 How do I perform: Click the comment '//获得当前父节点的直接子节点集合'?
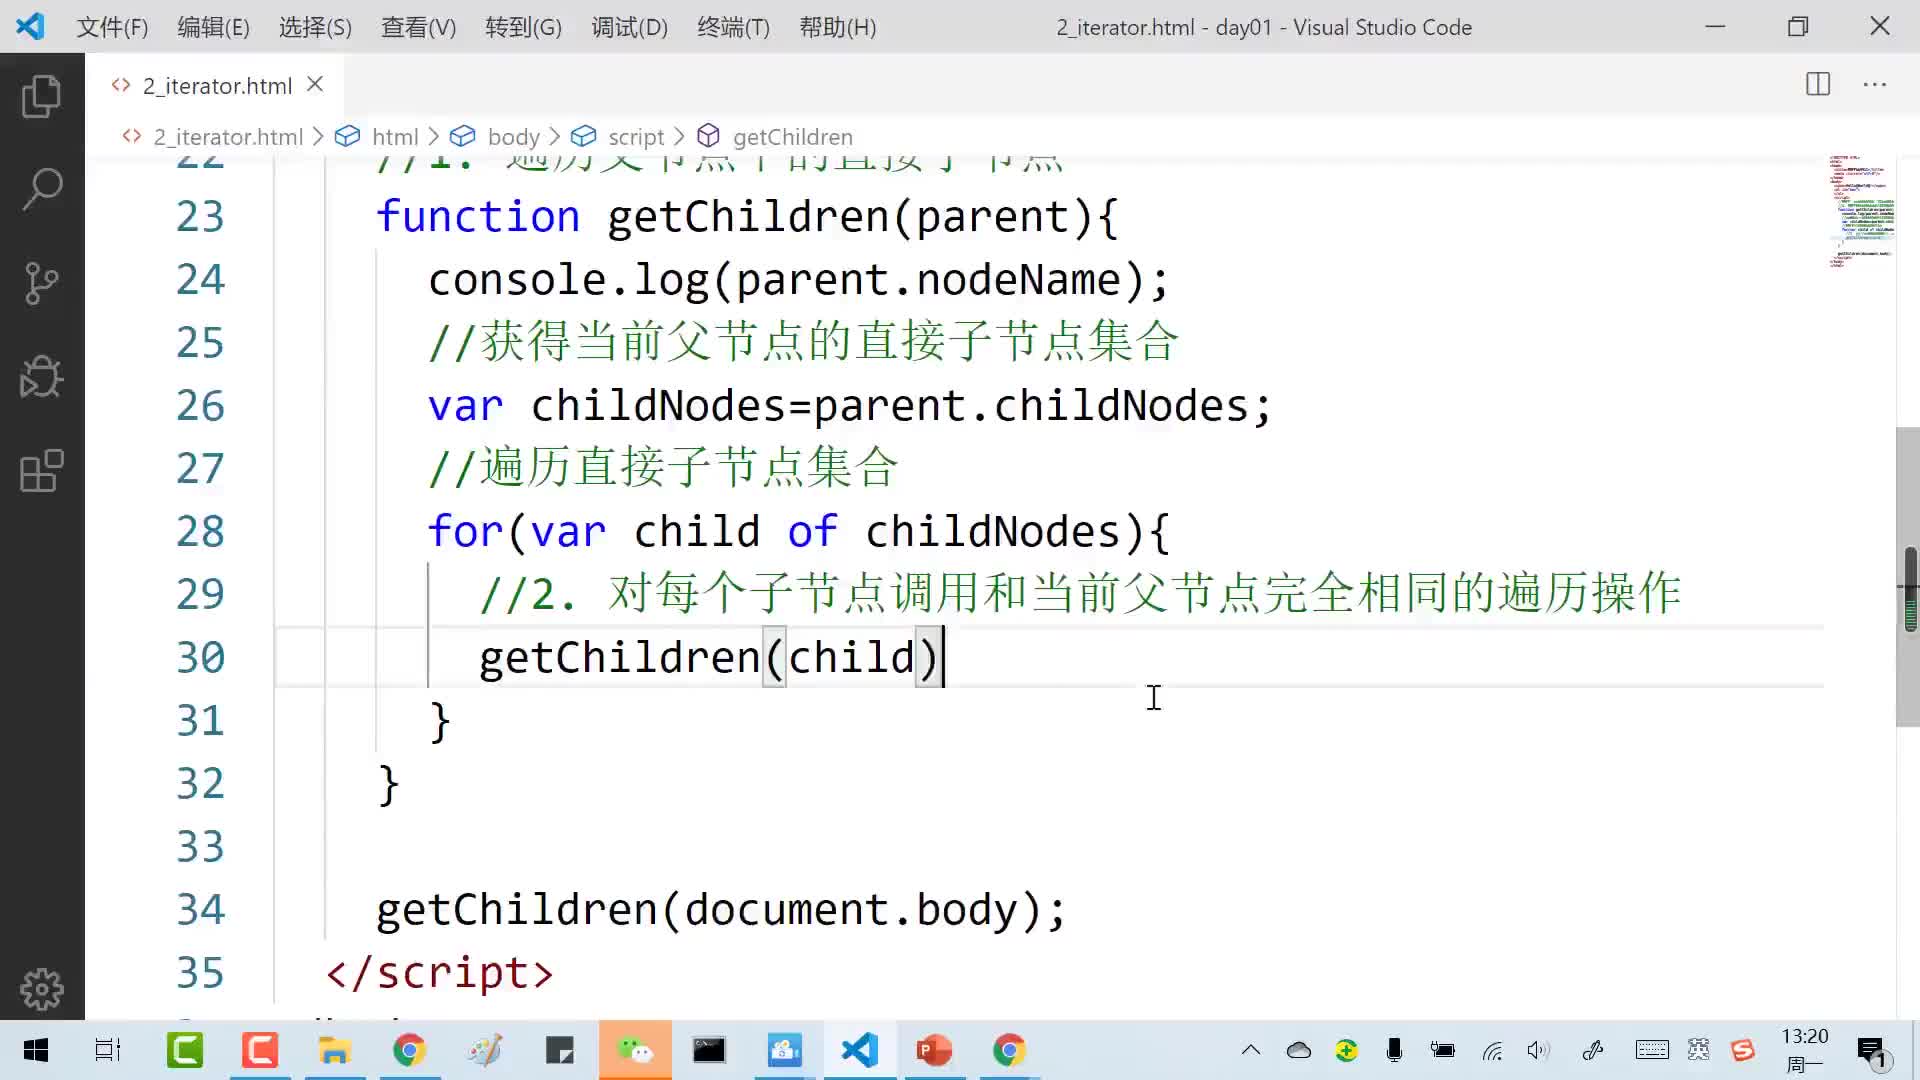click(x=803, y=342)
